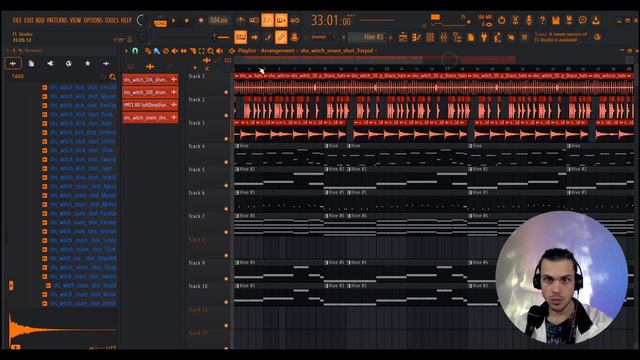Click the download content icon

point(596,20)
